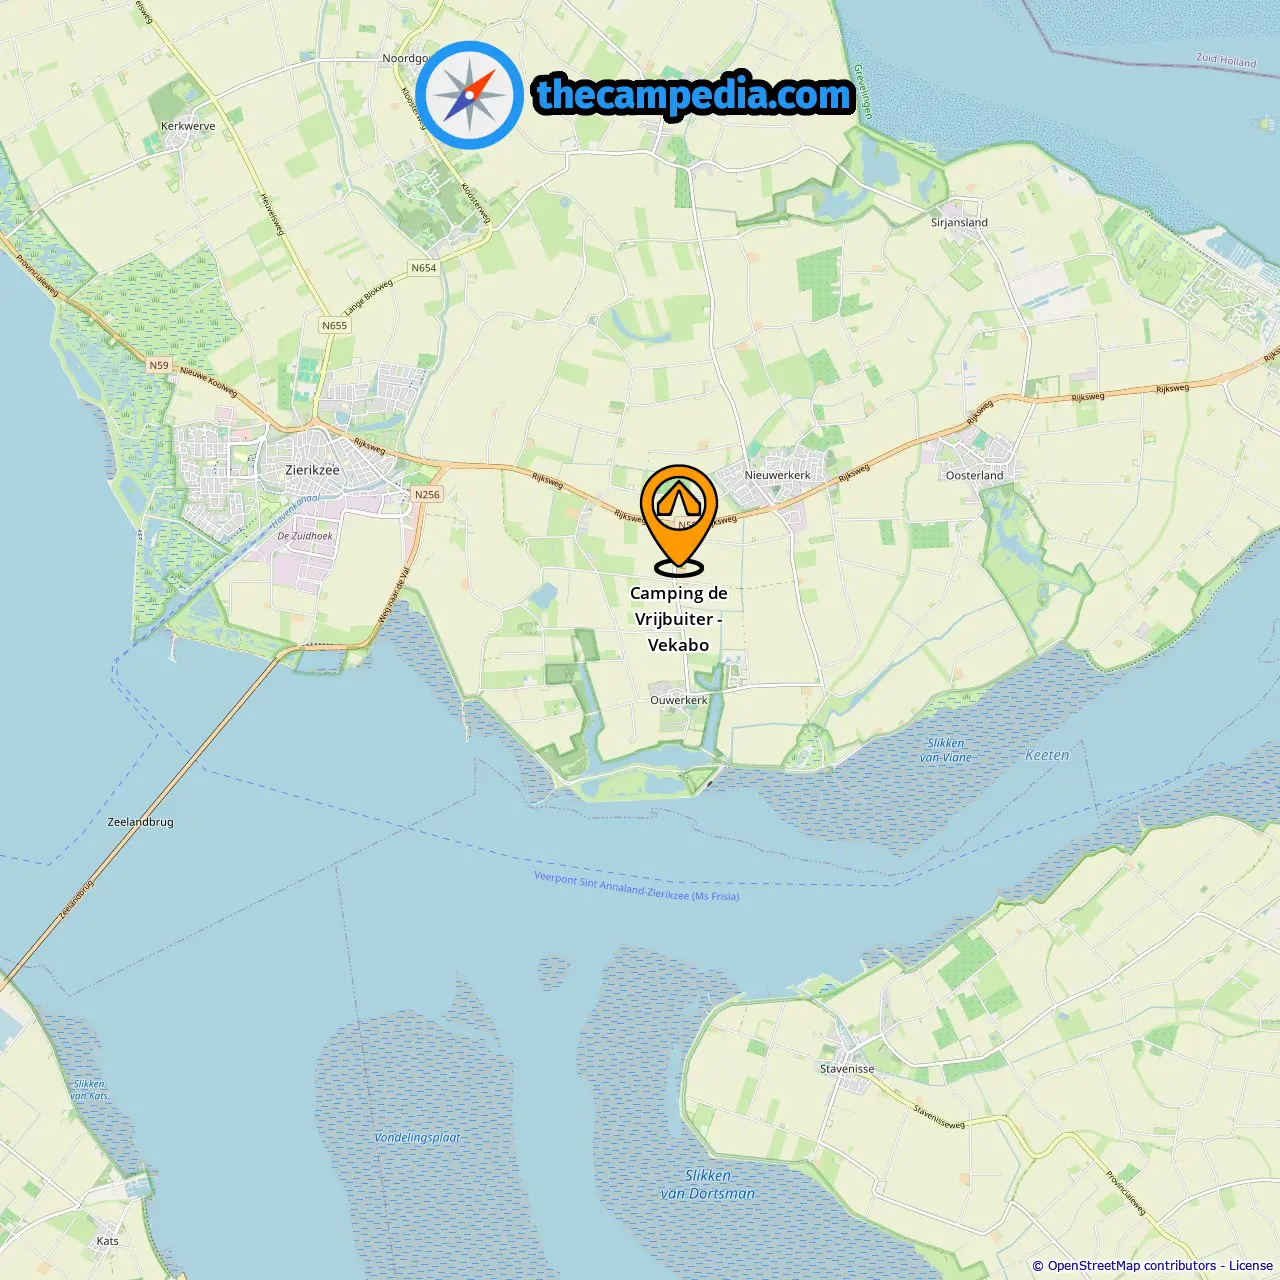
Task: Select the Zierikzee town label
Action: click(x=312, y=470)
